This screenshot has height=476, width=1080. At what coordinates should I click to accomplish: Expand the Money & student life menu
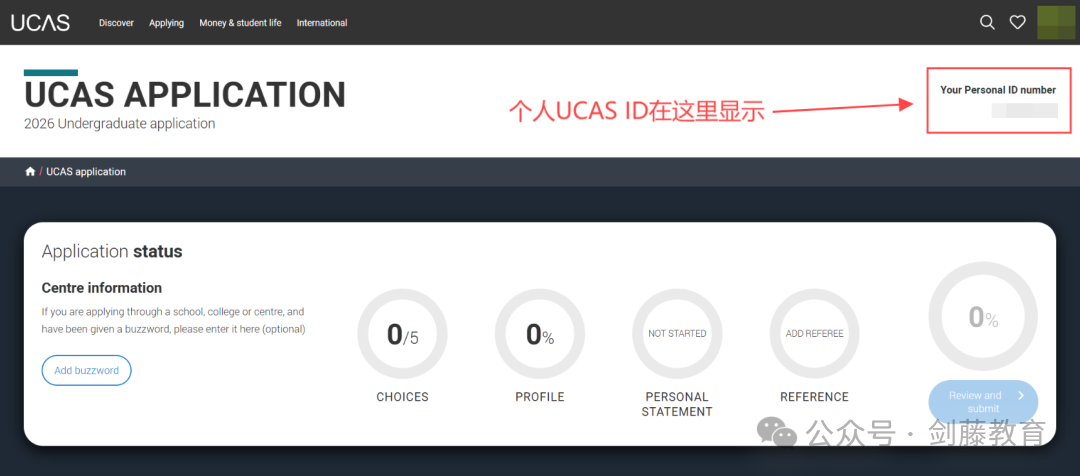pos(240,23)
